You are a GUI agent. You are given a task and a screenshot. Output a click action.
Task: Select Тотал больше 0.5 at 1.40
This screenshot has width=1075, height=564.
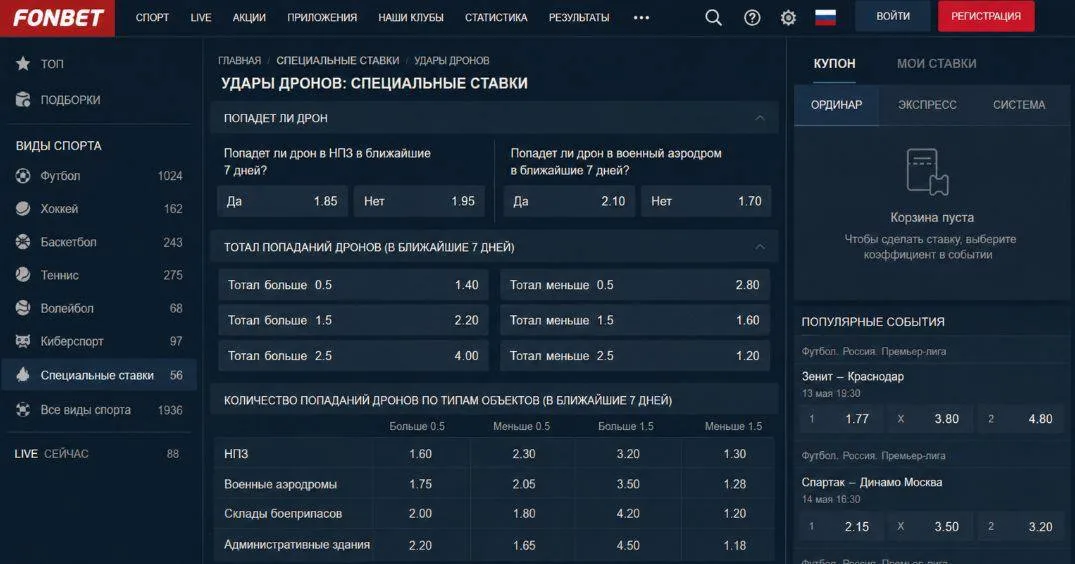tap(353, 285)
